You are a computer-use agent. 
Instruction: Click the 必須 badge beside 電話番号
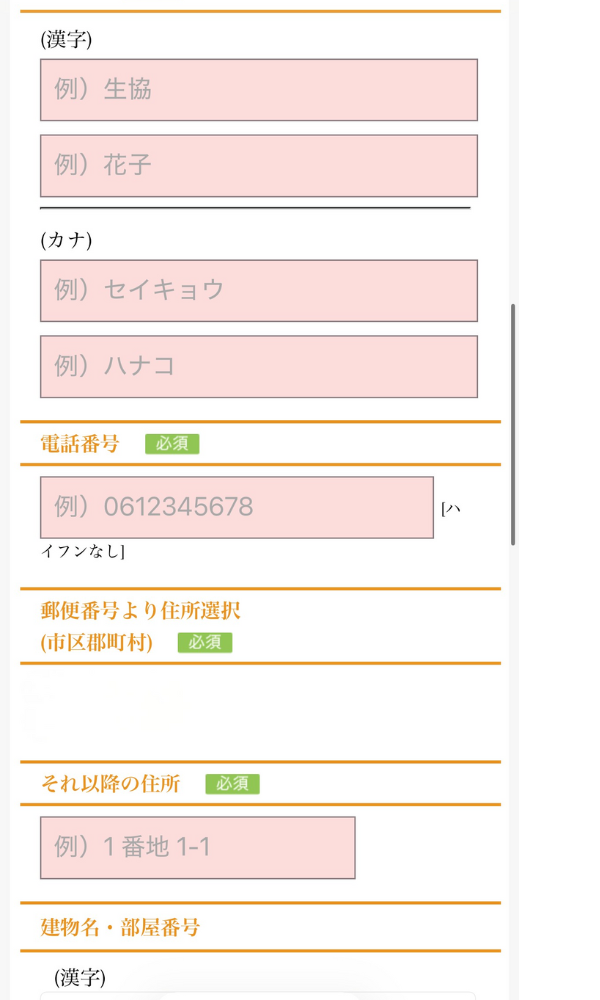point(172,444)
